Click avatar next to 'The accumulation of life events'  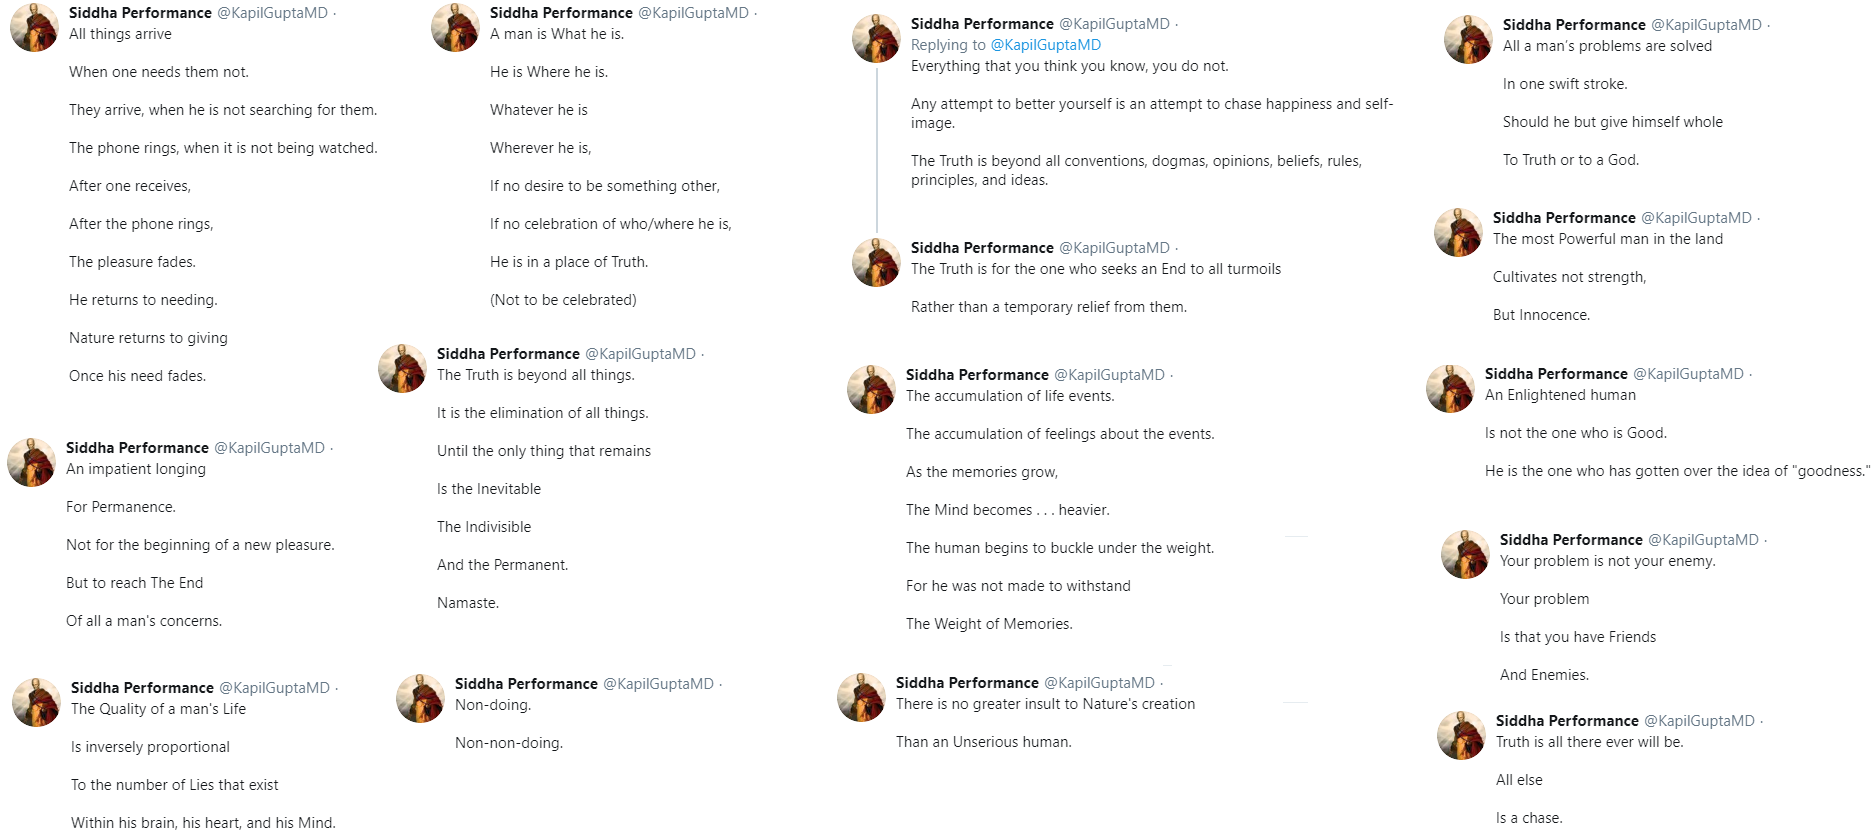coord(871,389)
